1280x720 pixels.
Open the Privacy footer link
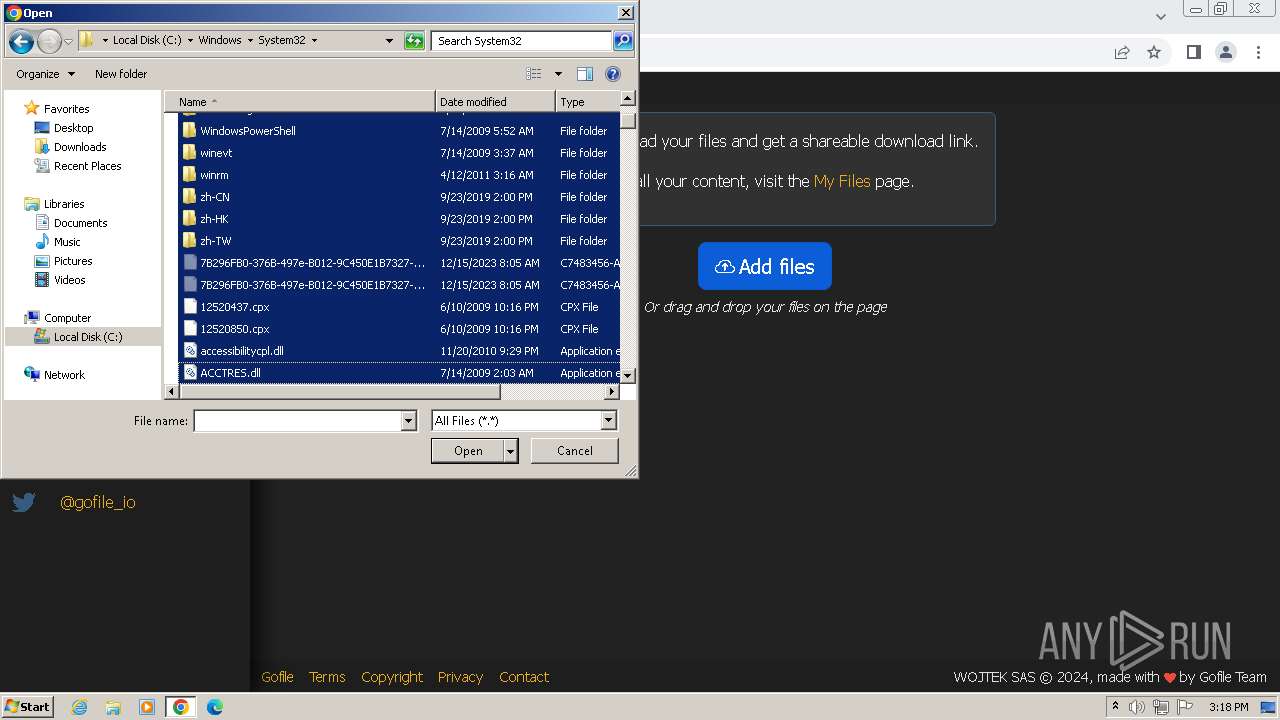pyautogui.click(x=460, y=677)
